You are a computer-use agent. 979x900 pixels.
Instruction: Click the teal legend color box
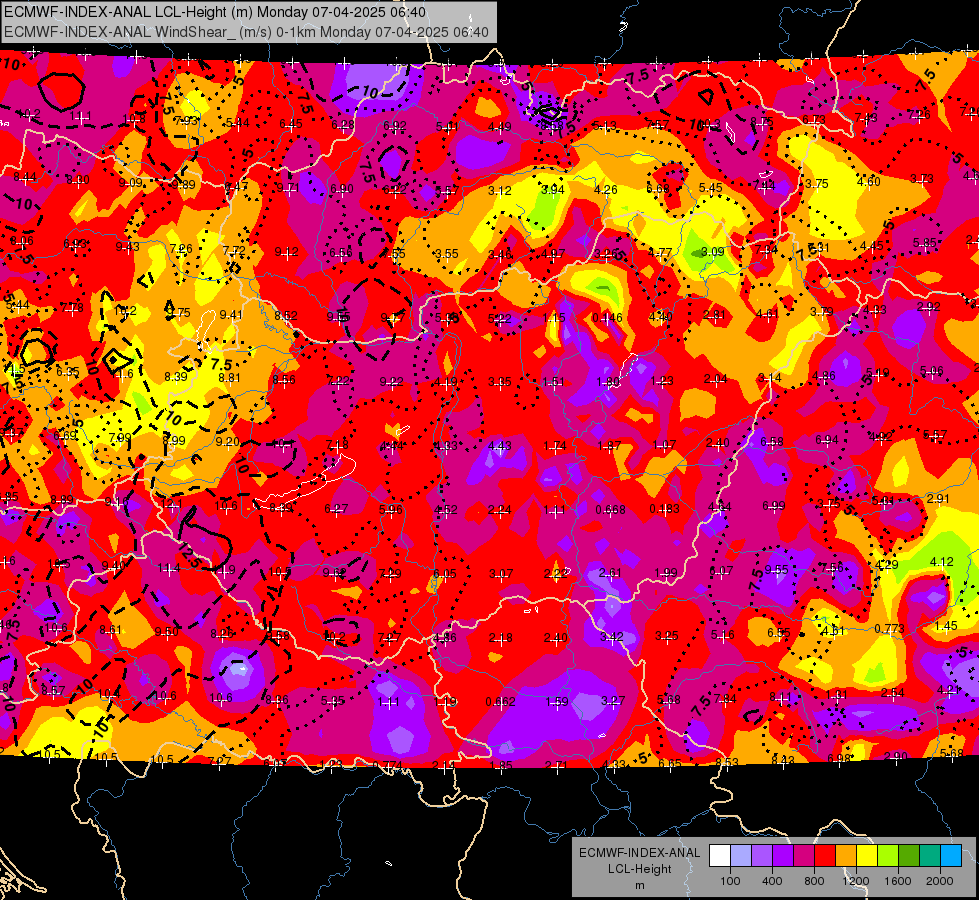click(930, 856)
